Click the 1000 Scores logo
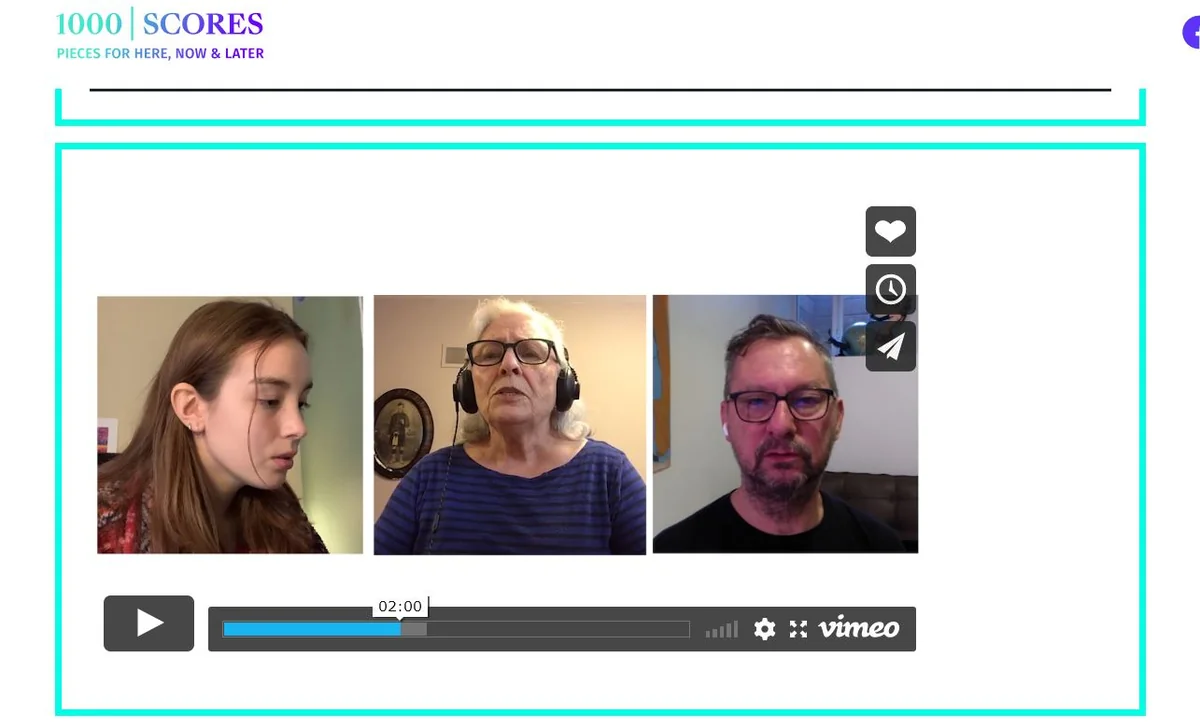1200x728 pixels. coord(160,34)
